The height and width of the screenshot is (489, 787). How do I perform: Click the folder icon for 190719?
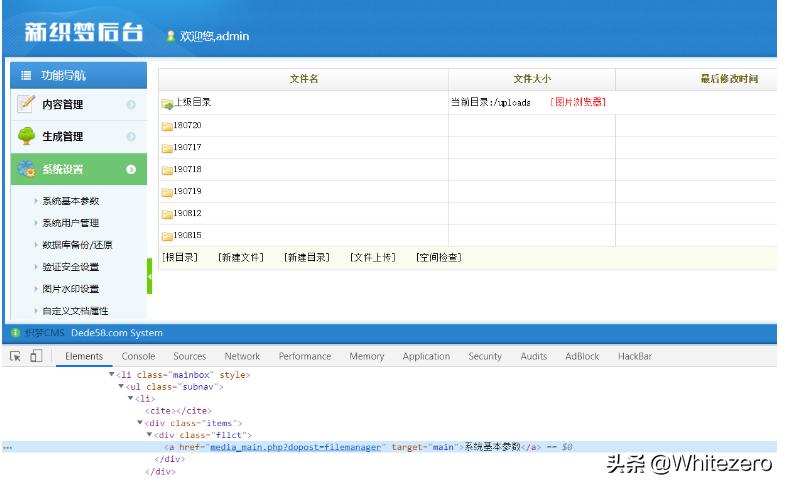coord(167,192)
